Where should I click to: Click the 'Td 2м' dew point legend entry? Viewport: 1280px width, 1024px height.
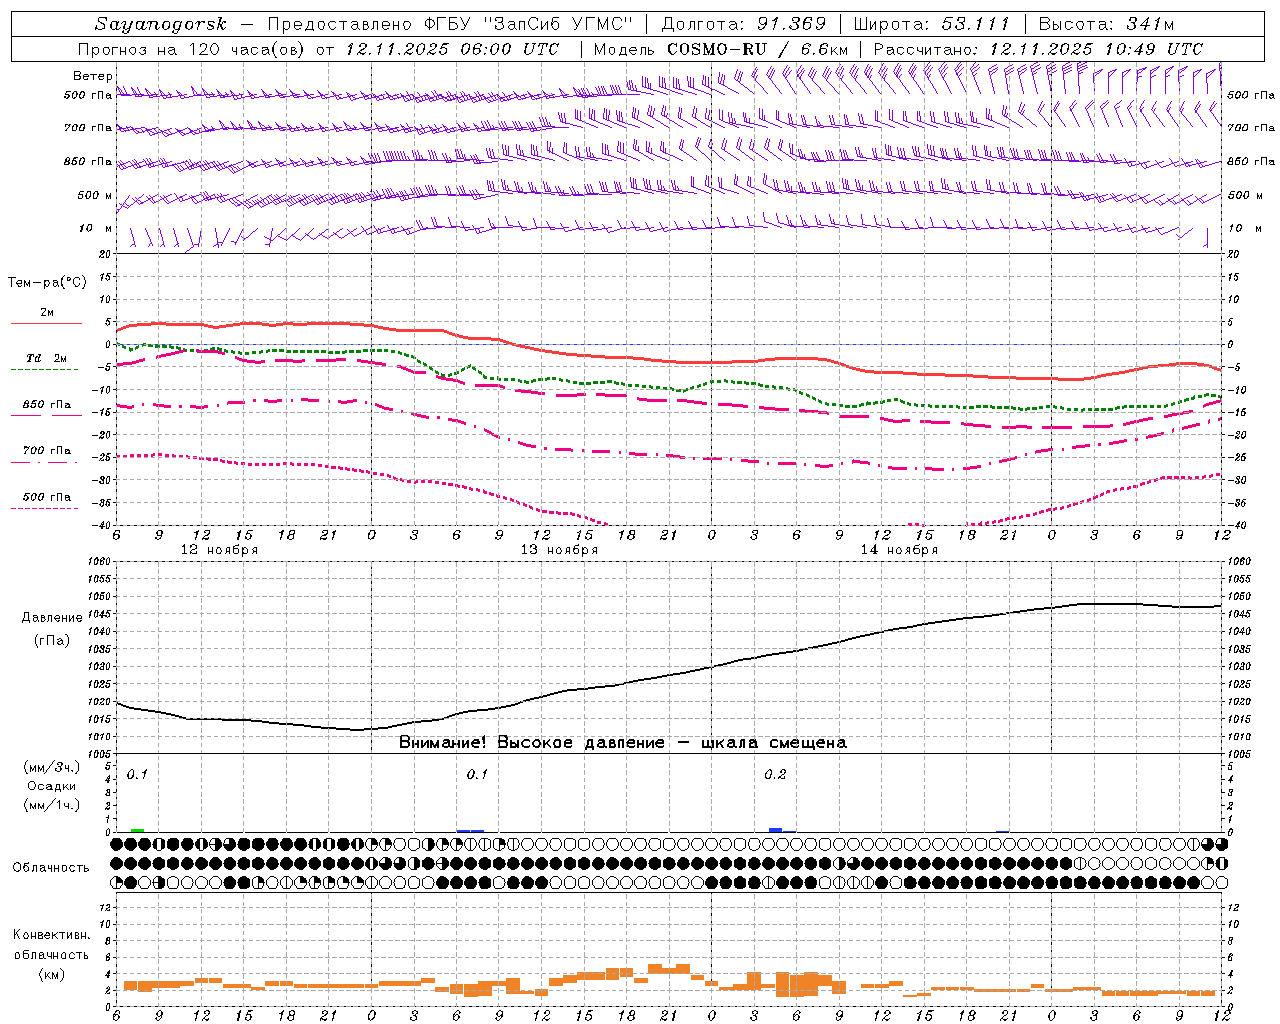(47, 358)
